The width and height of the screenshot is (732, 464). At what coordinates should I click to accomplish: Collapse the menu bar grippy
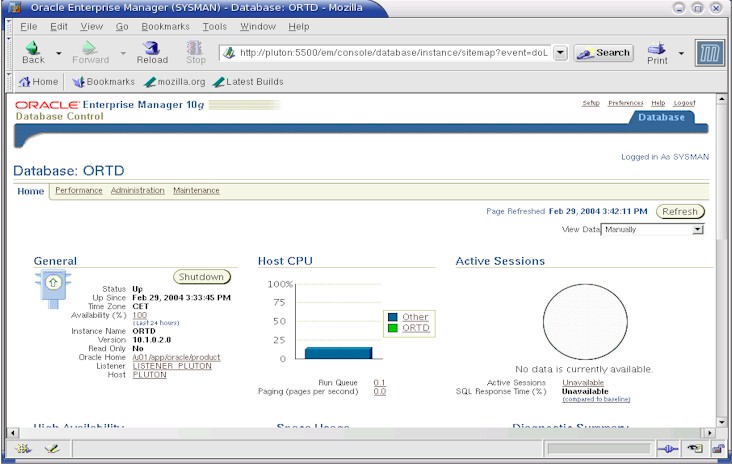pyautogui.click(x=8, y=27)
